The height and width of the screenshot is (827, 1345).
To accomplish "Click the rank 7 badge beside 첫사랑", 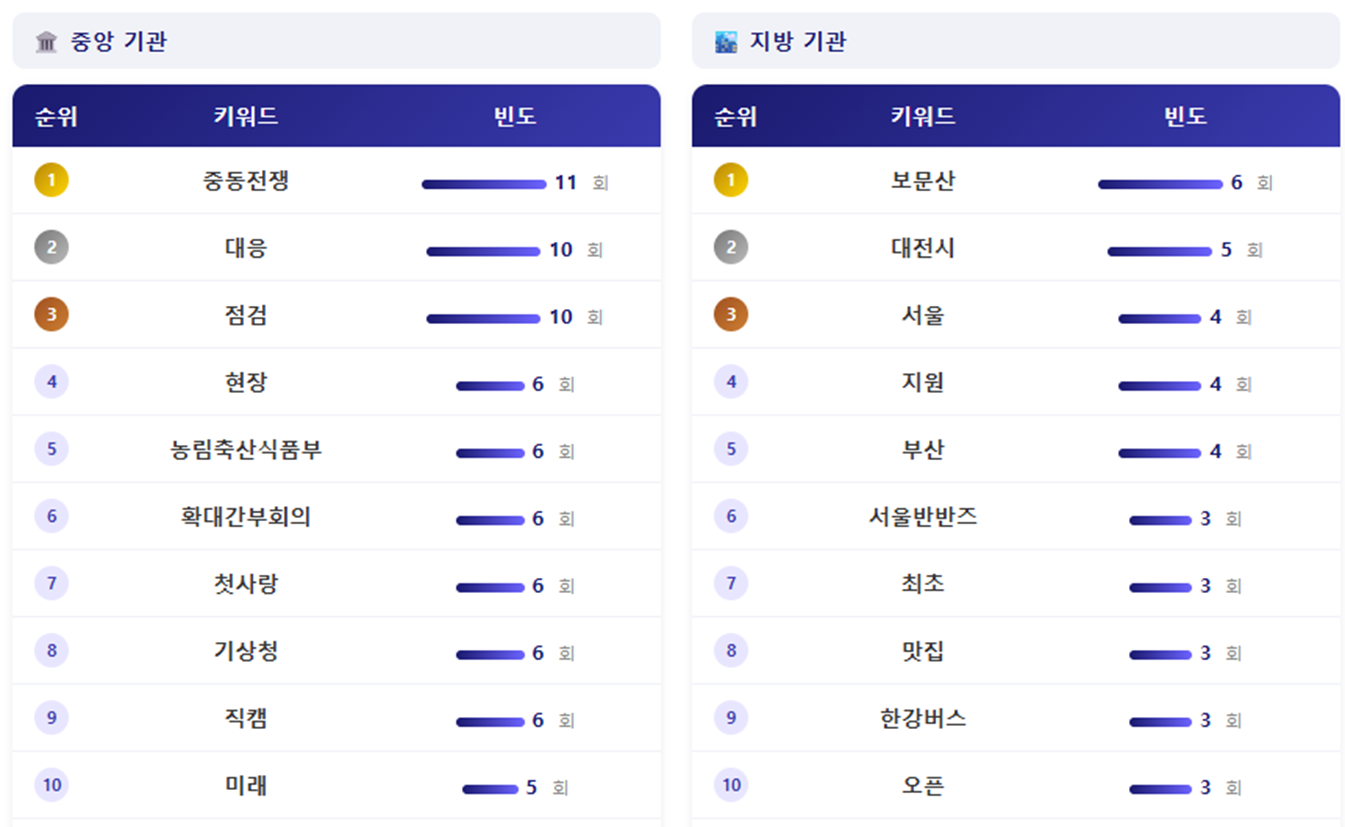I will click(51, 584).
